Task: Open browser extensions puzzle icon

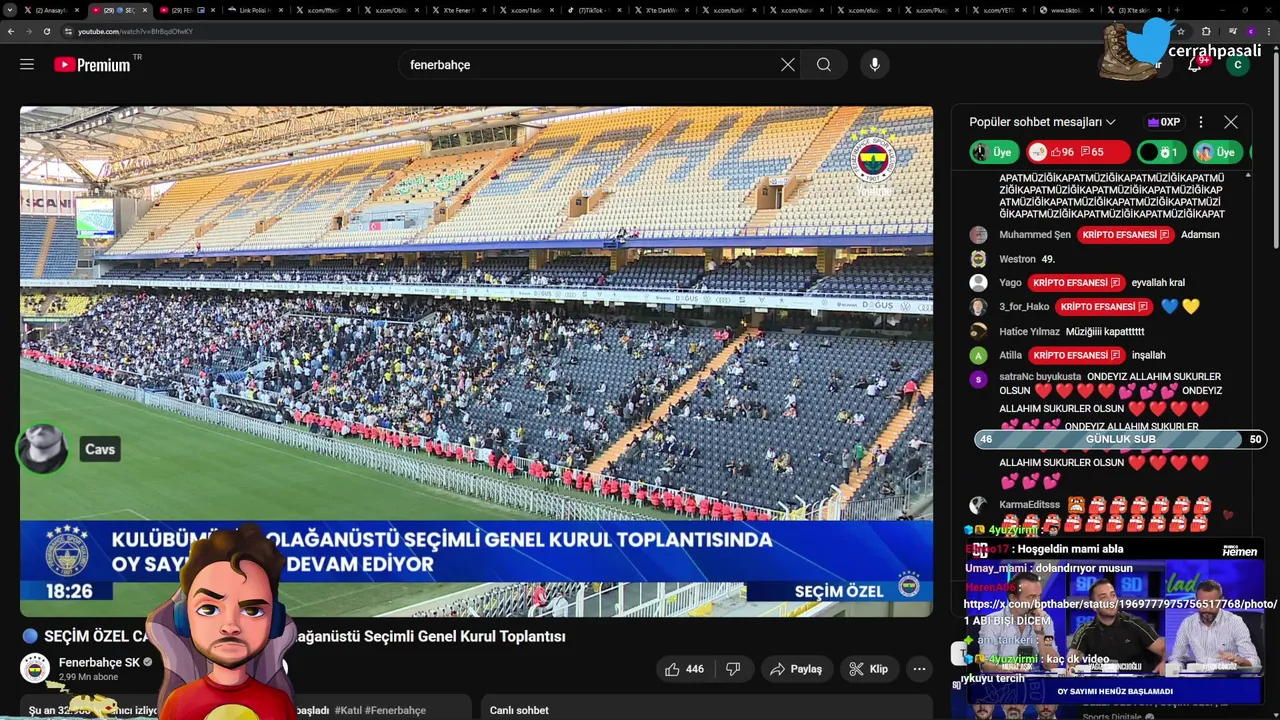Action: pos(1206,31)
